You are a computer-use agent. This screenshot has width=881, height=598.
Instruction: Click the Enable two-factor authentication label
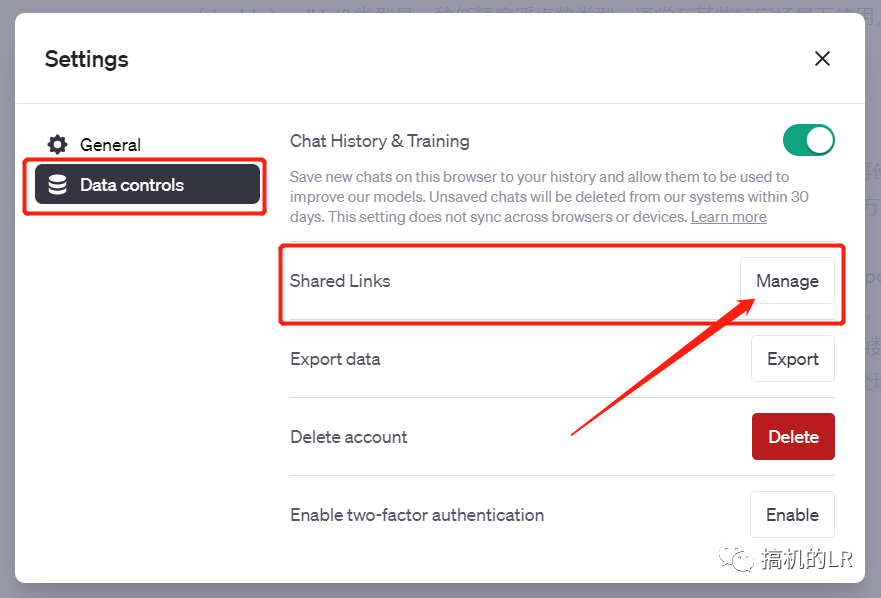pos(417,515)
